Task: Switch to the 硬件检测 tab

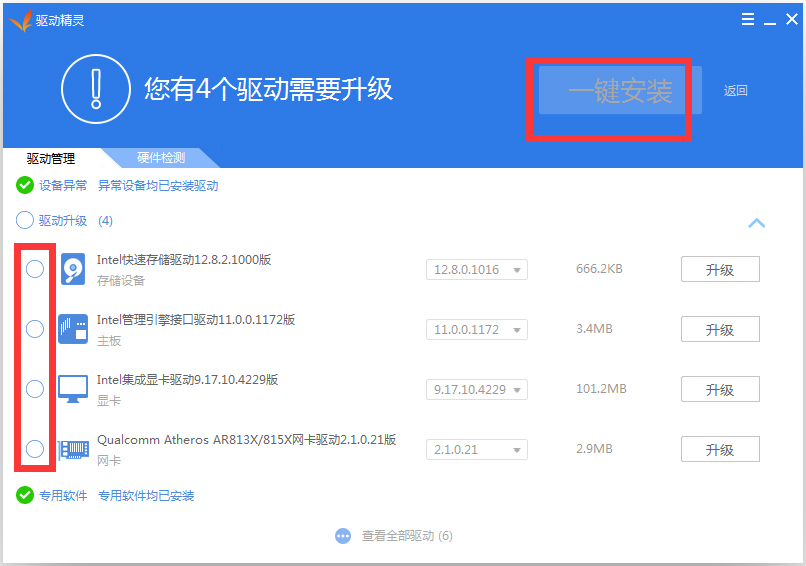Action: click(x=161, y=158)
